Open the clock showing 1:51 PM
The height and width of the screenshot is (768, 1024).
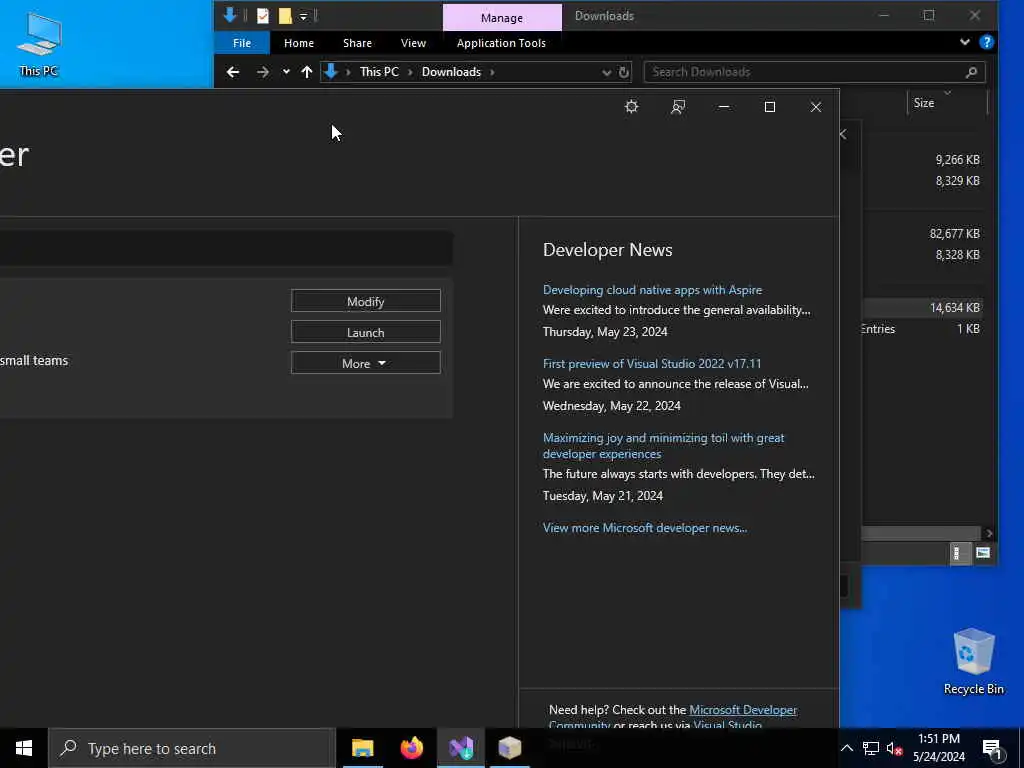click(x=938, y=748)
